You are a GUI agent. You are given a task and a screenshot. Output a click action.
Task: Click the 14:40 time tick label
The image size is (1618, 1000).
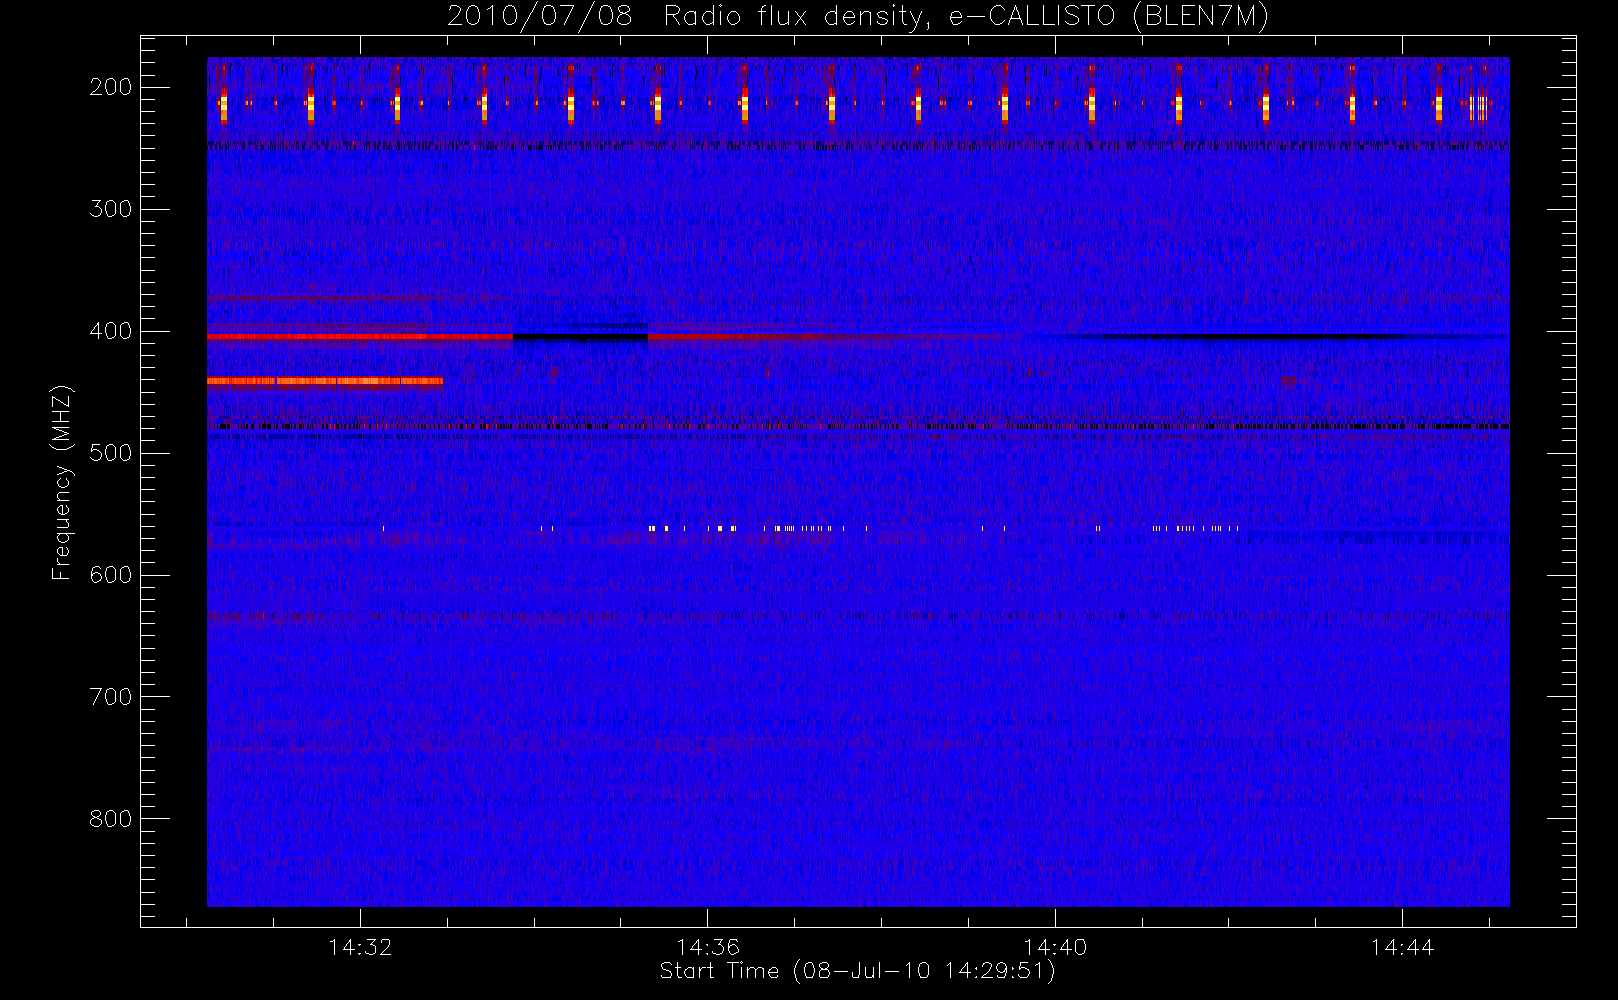pyautogui.click(x=1055, y=947)
